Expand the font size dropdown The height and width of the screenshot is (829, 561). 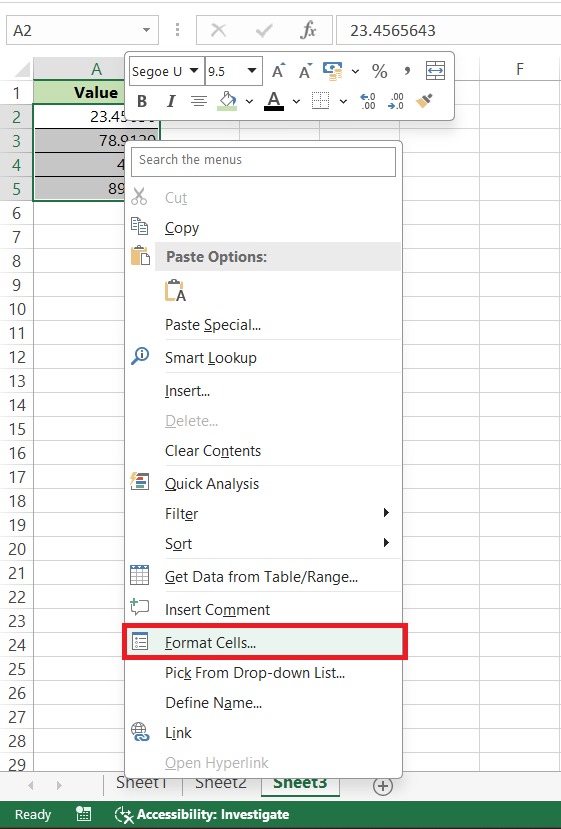(252, 71)
